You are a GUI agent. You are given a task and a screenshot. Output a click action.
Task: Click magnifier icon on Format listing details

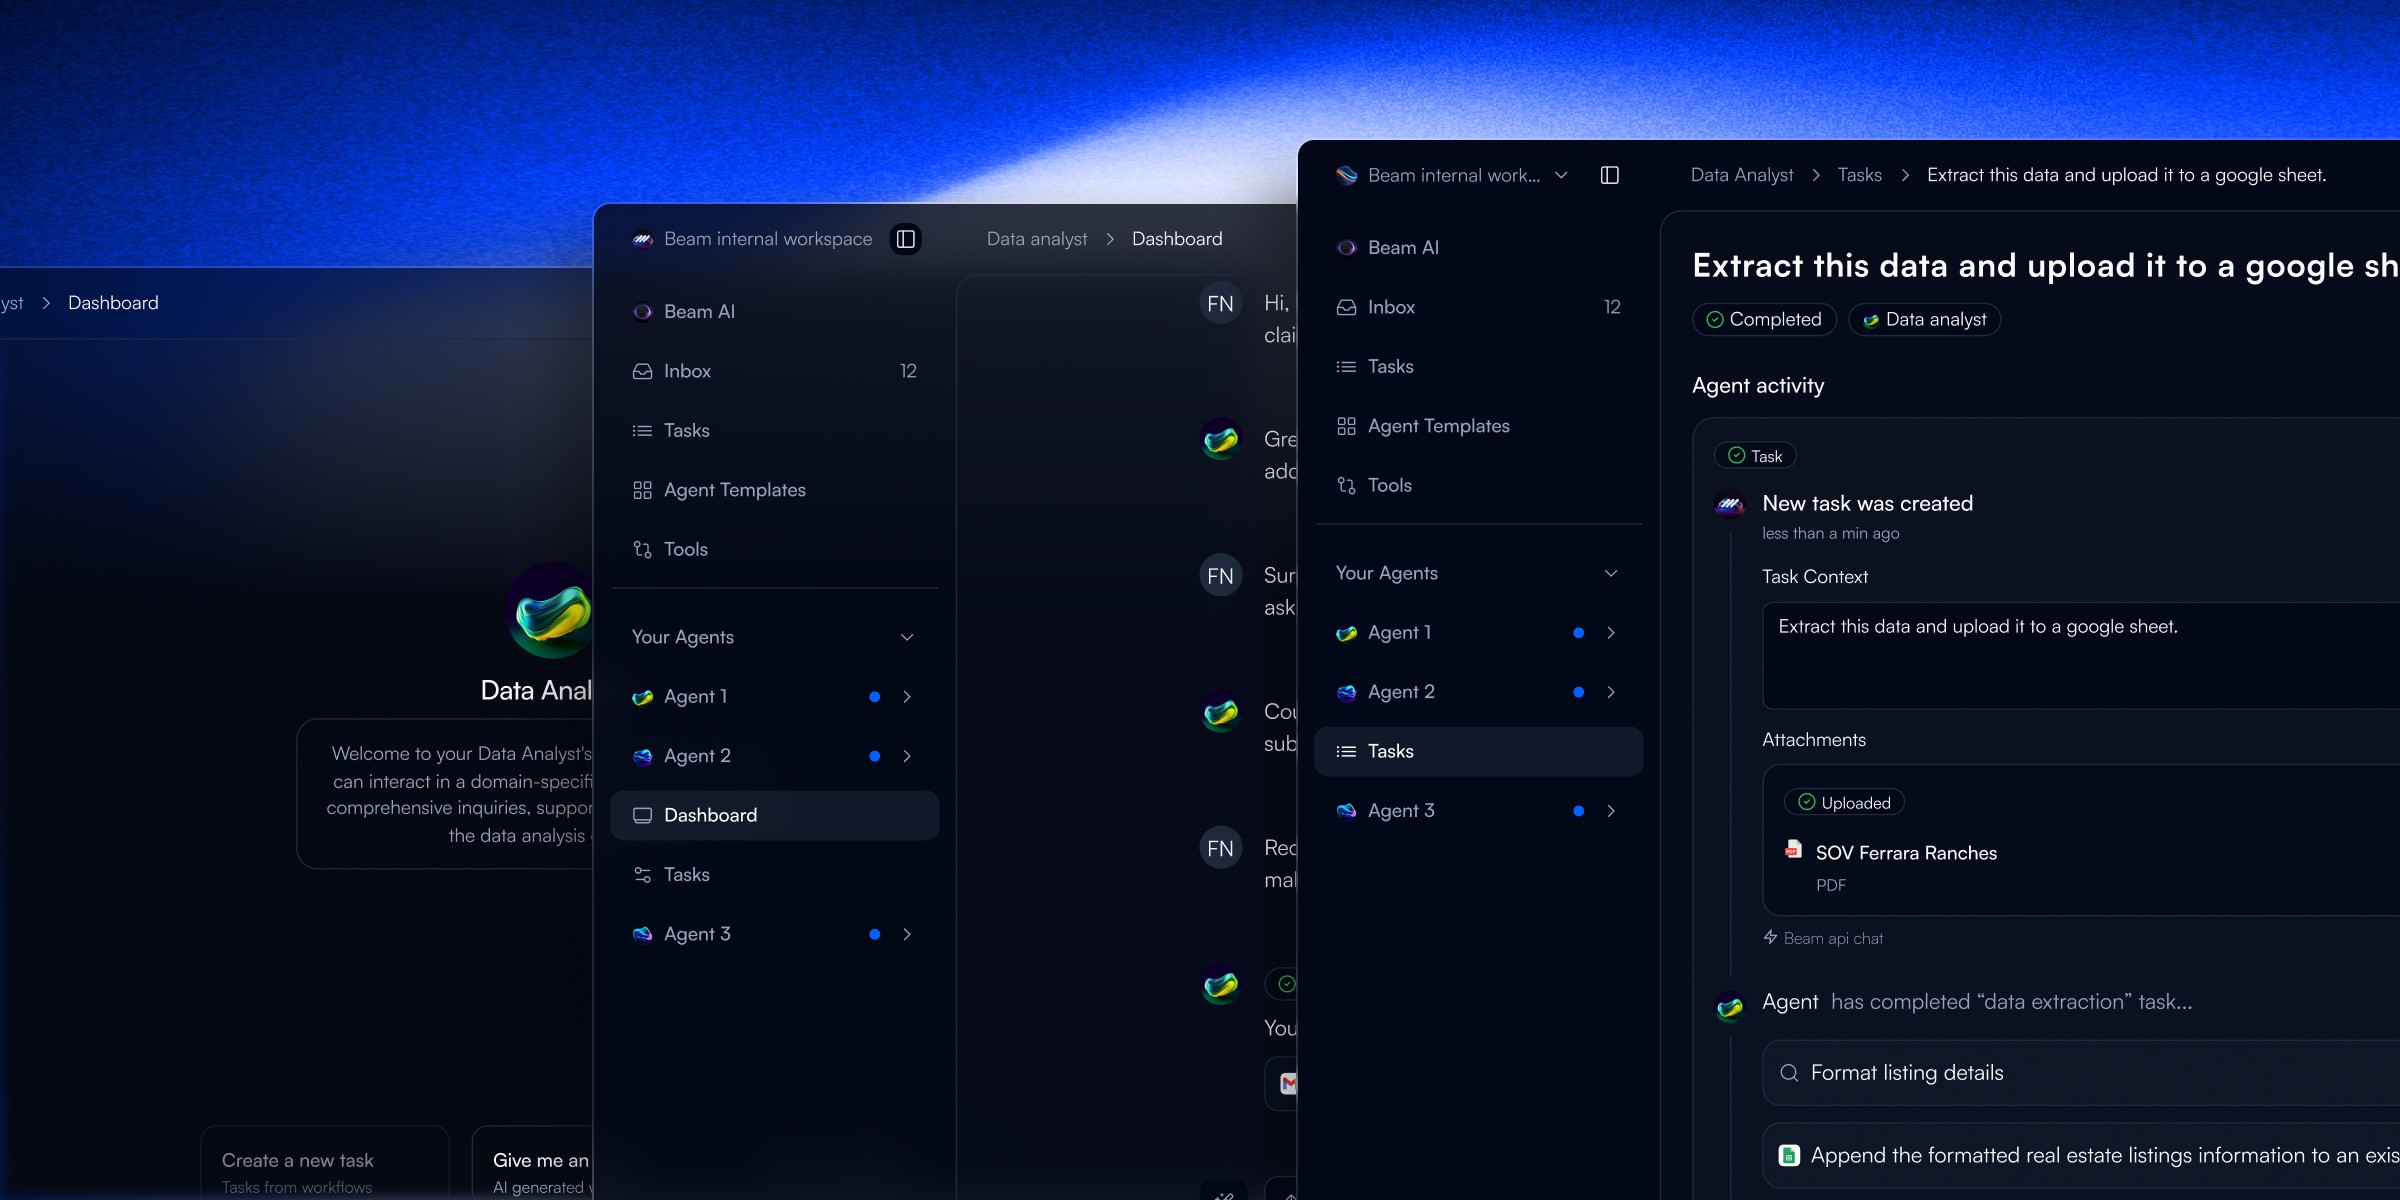click(x=1789, y=1073)
